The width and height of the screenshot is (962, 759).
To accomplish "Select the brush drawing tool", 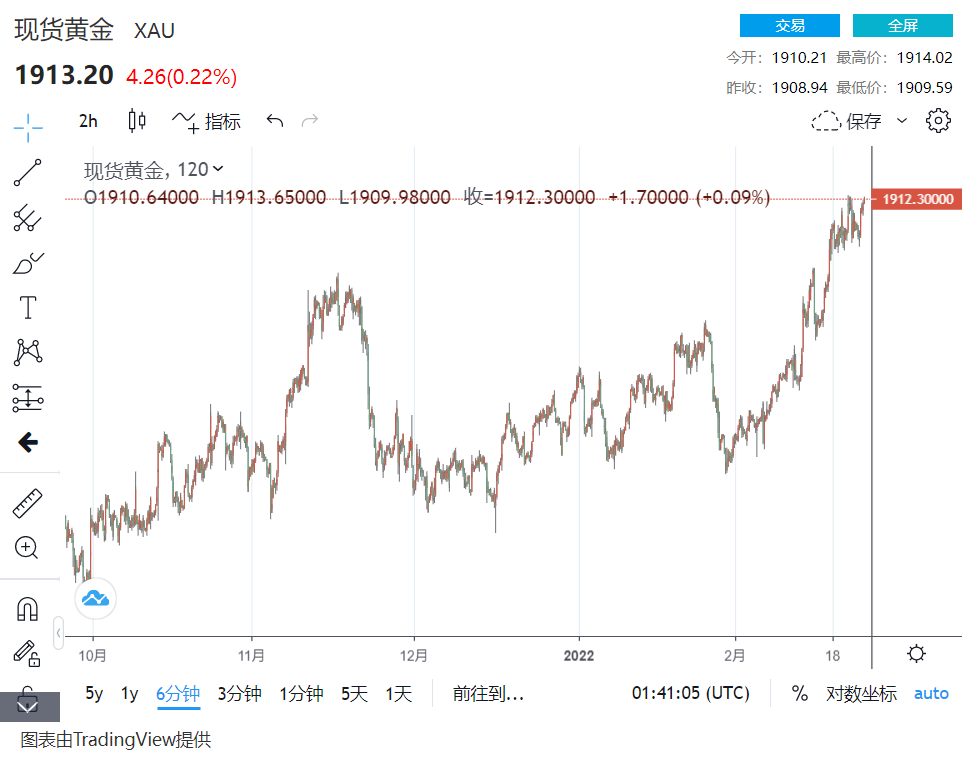I will (28, 263).
